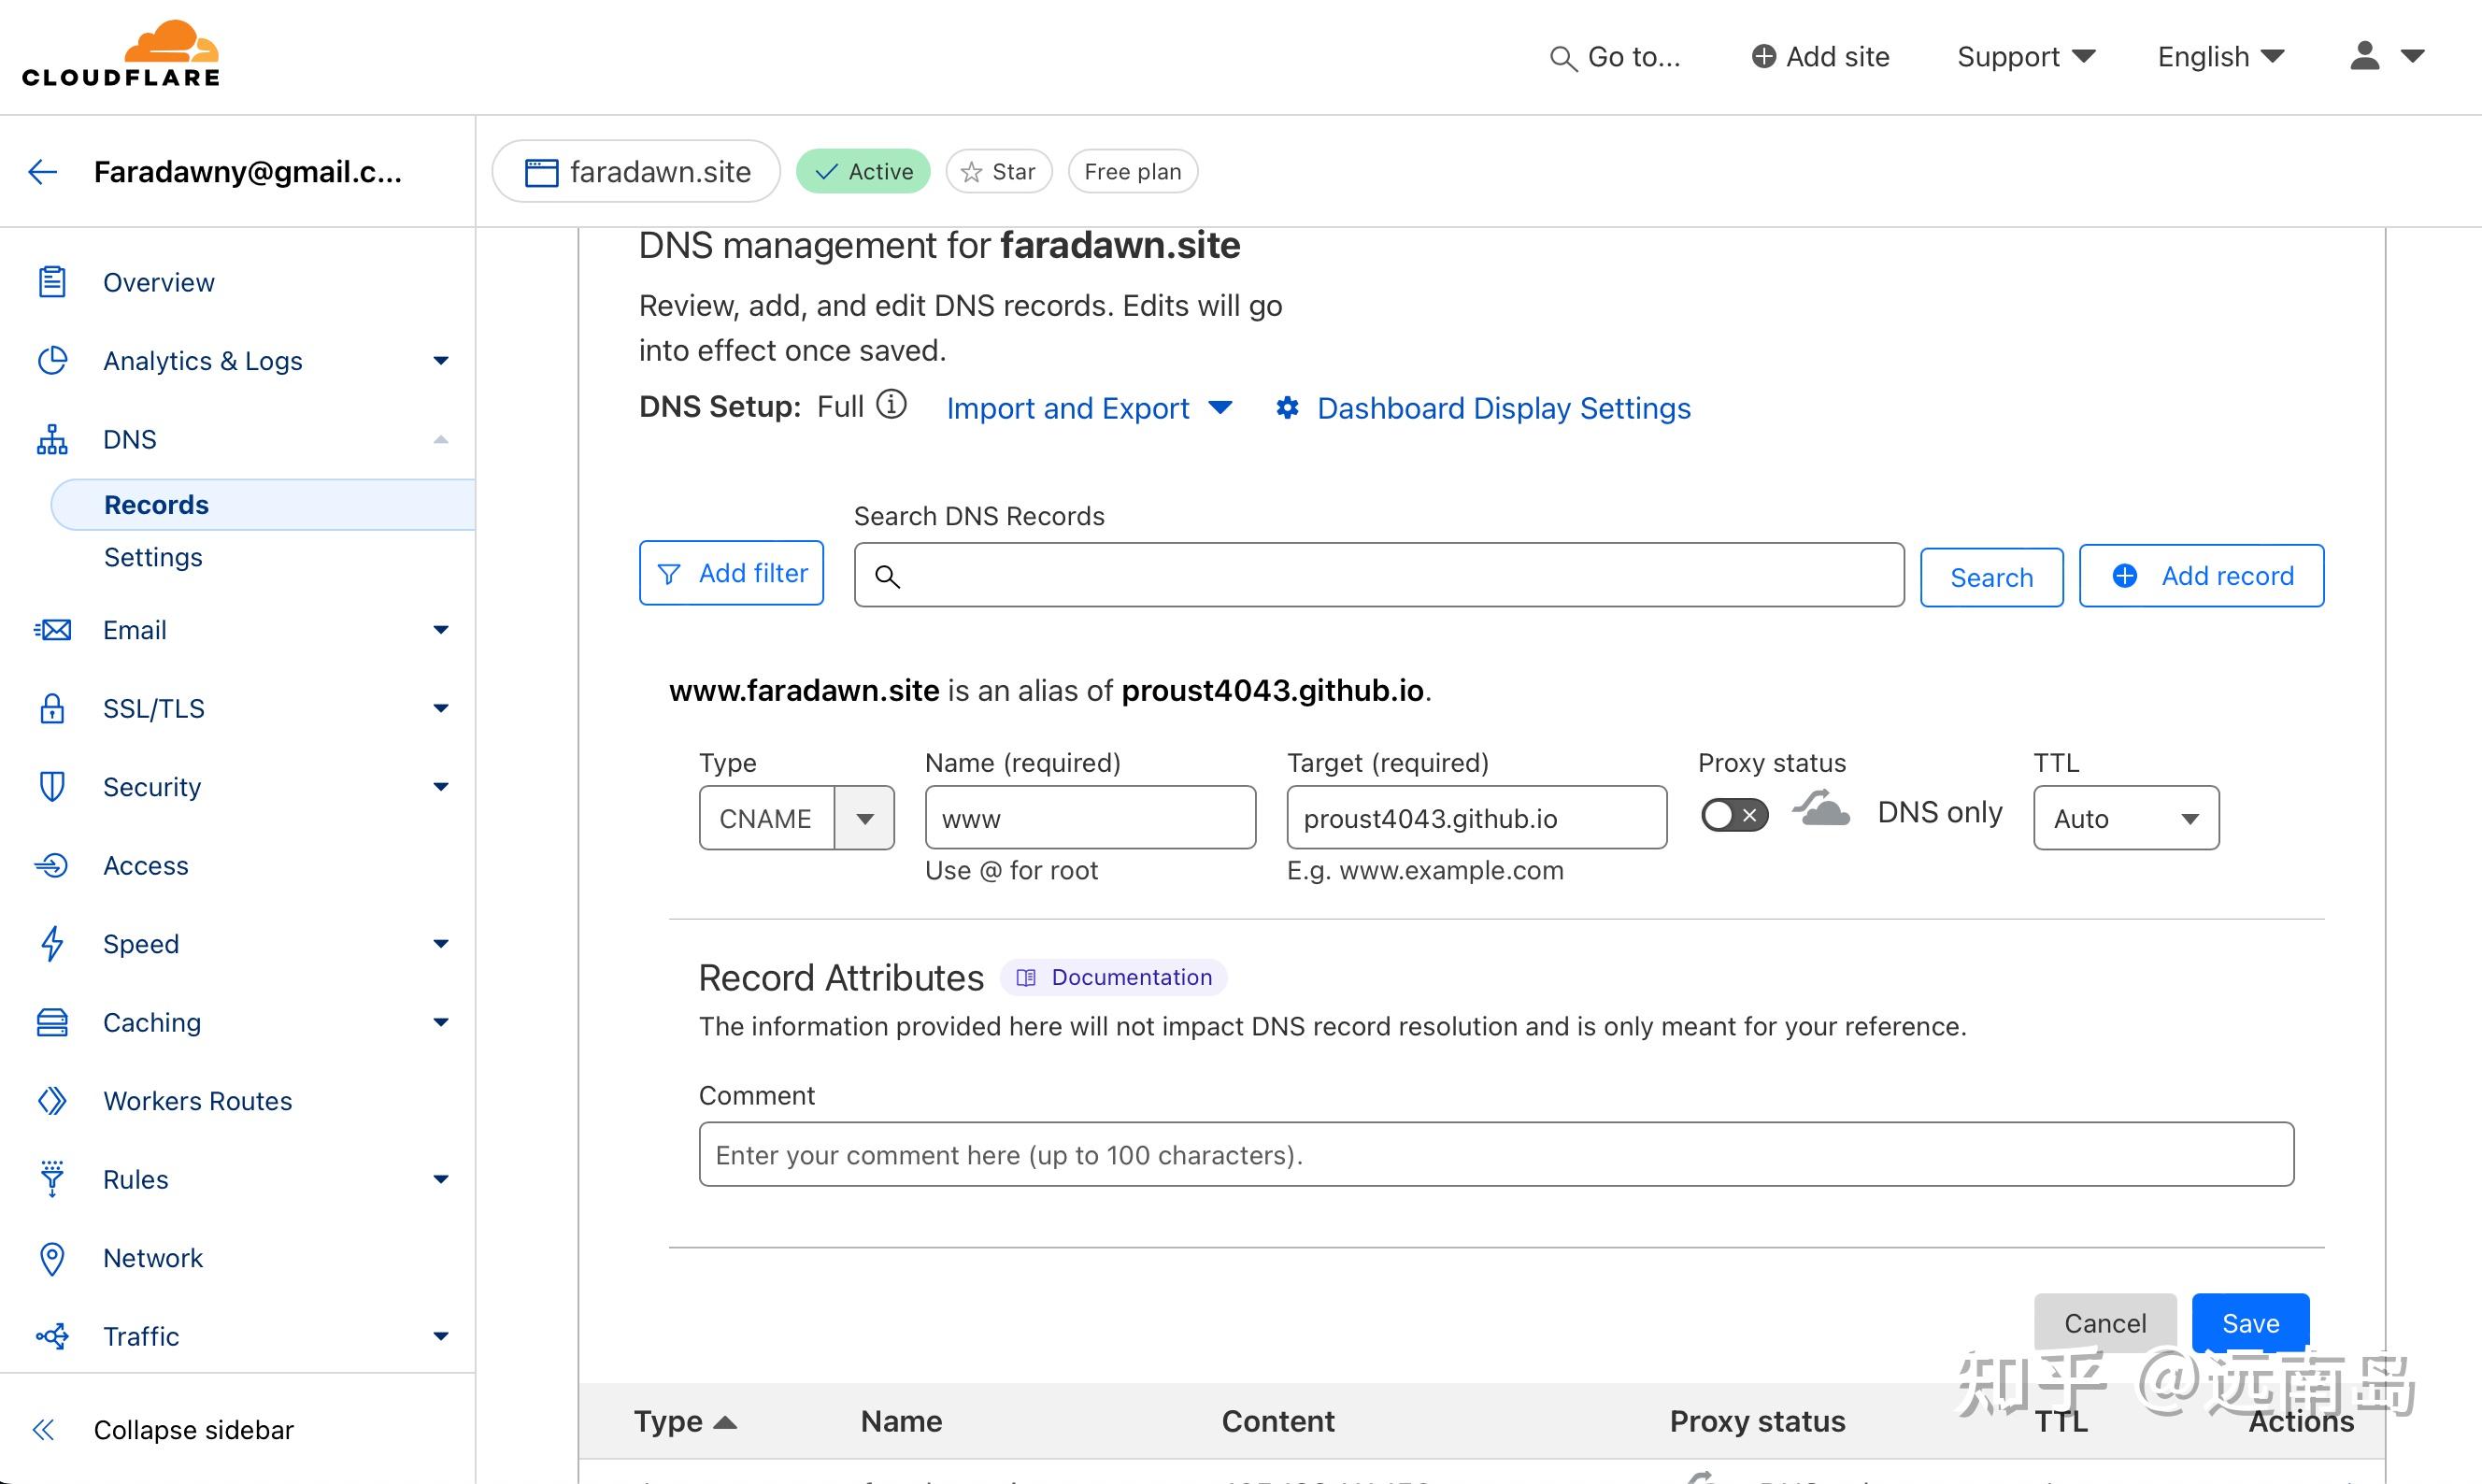Open the account profile icon

[x=2364, y=56]
